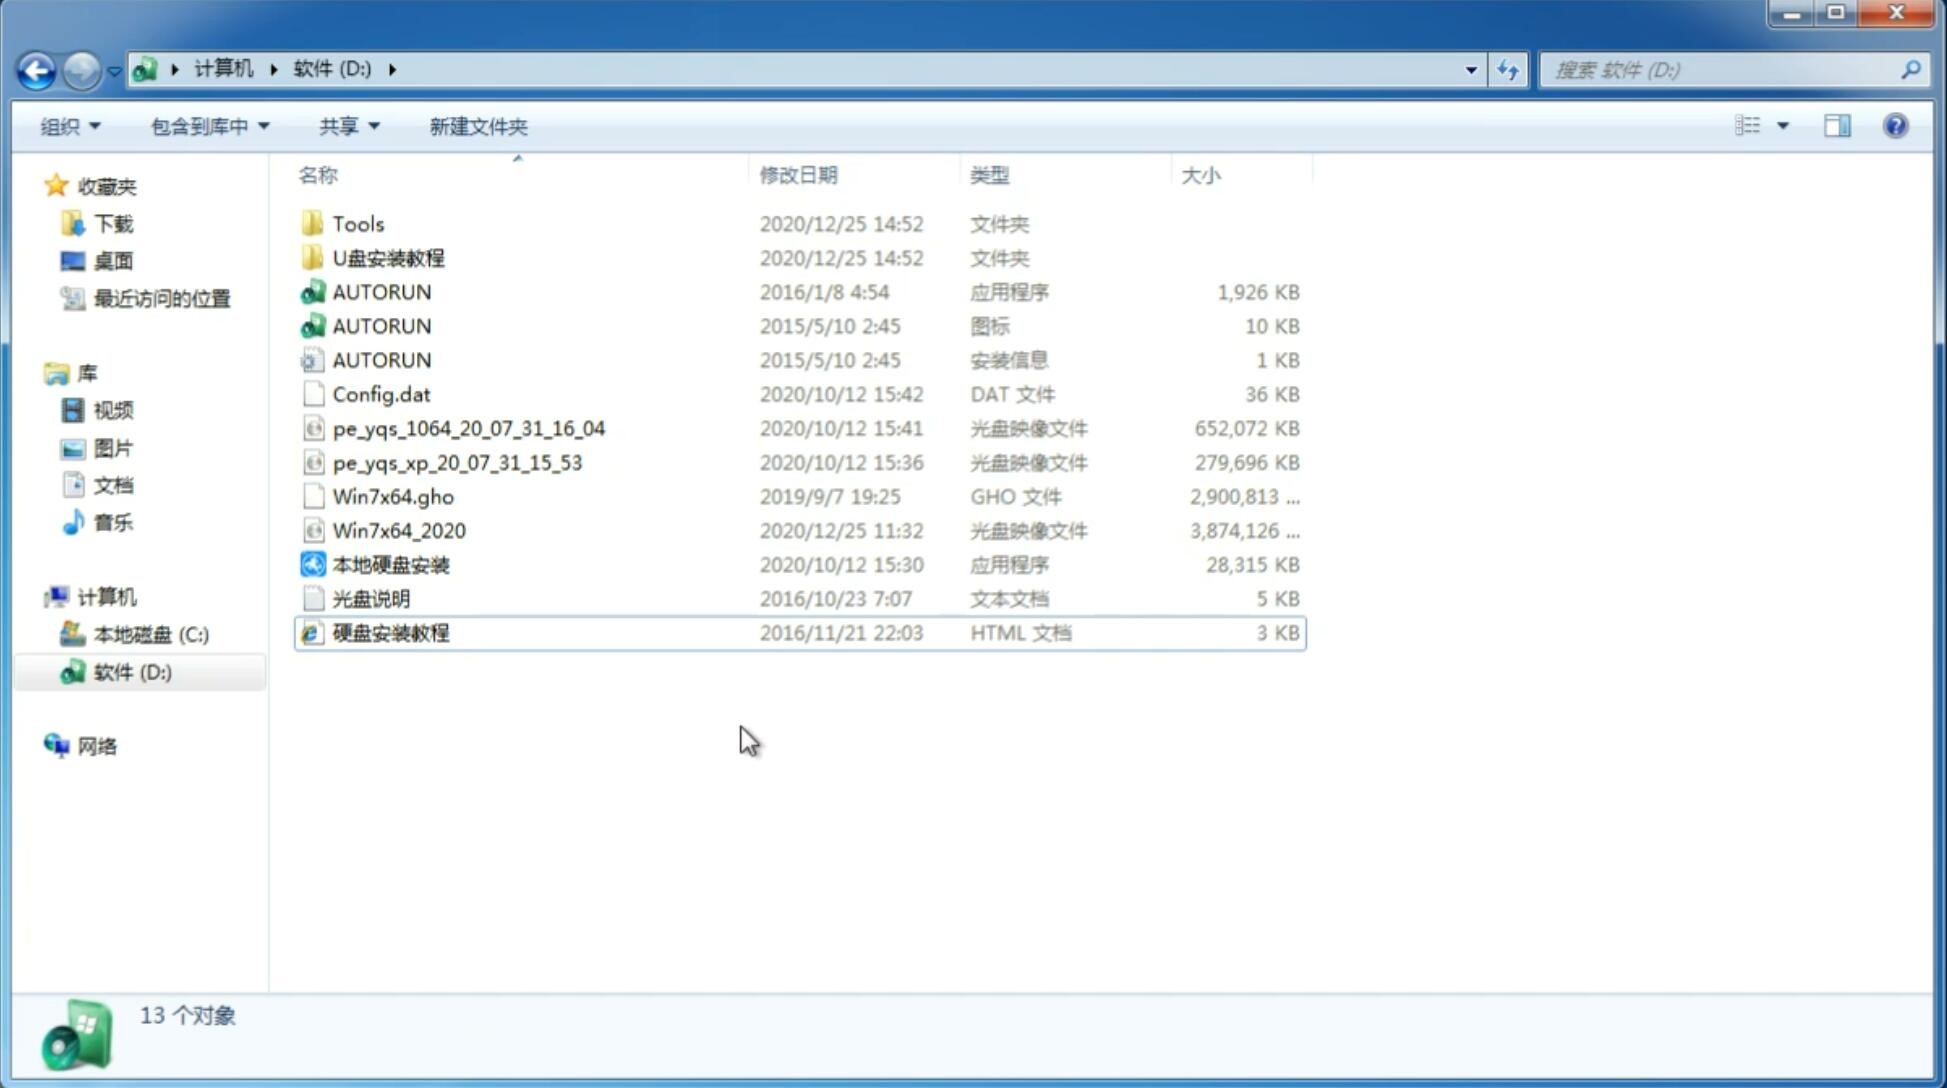Open the U盘安装教程 folder

(x=389, y=257)
